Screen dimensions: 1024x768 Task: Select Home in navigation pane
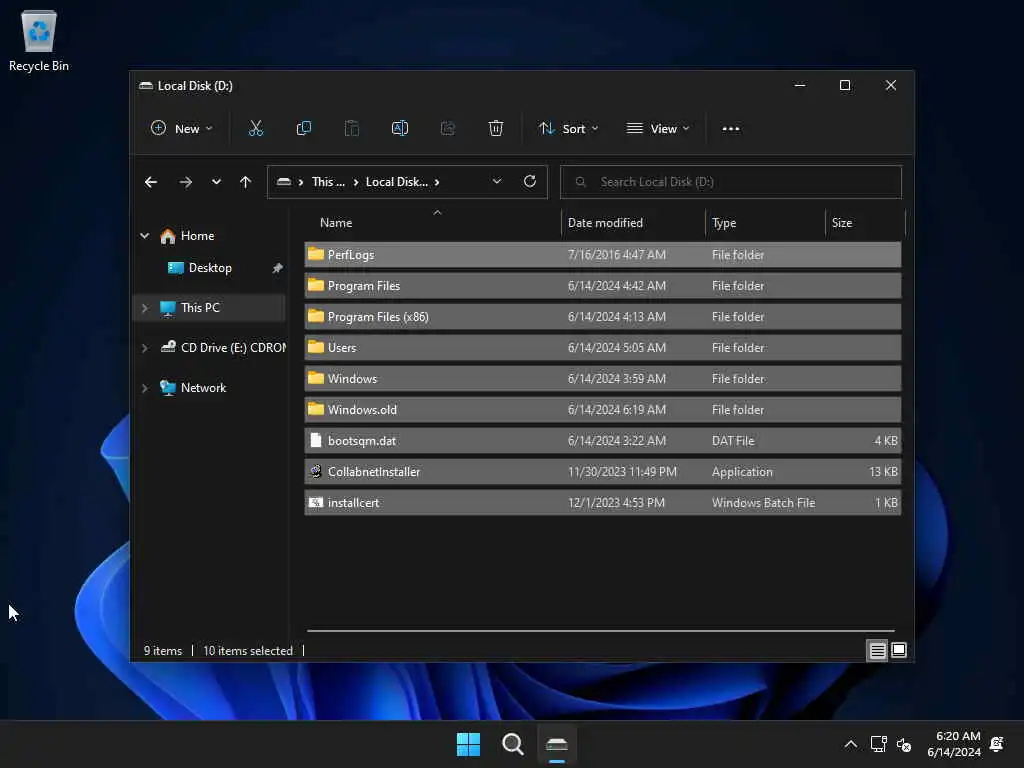[x=197, y=236]
